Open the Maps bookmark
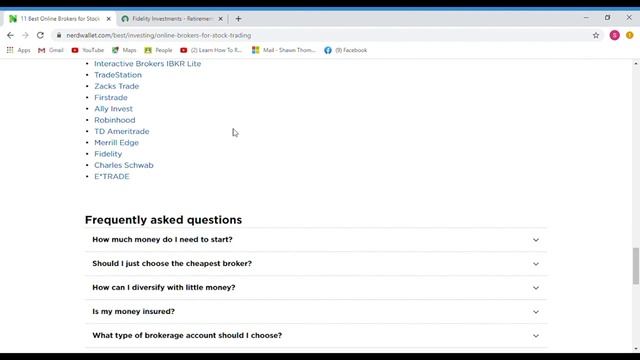This screenshot has height=360, width=640. point(124,50)
